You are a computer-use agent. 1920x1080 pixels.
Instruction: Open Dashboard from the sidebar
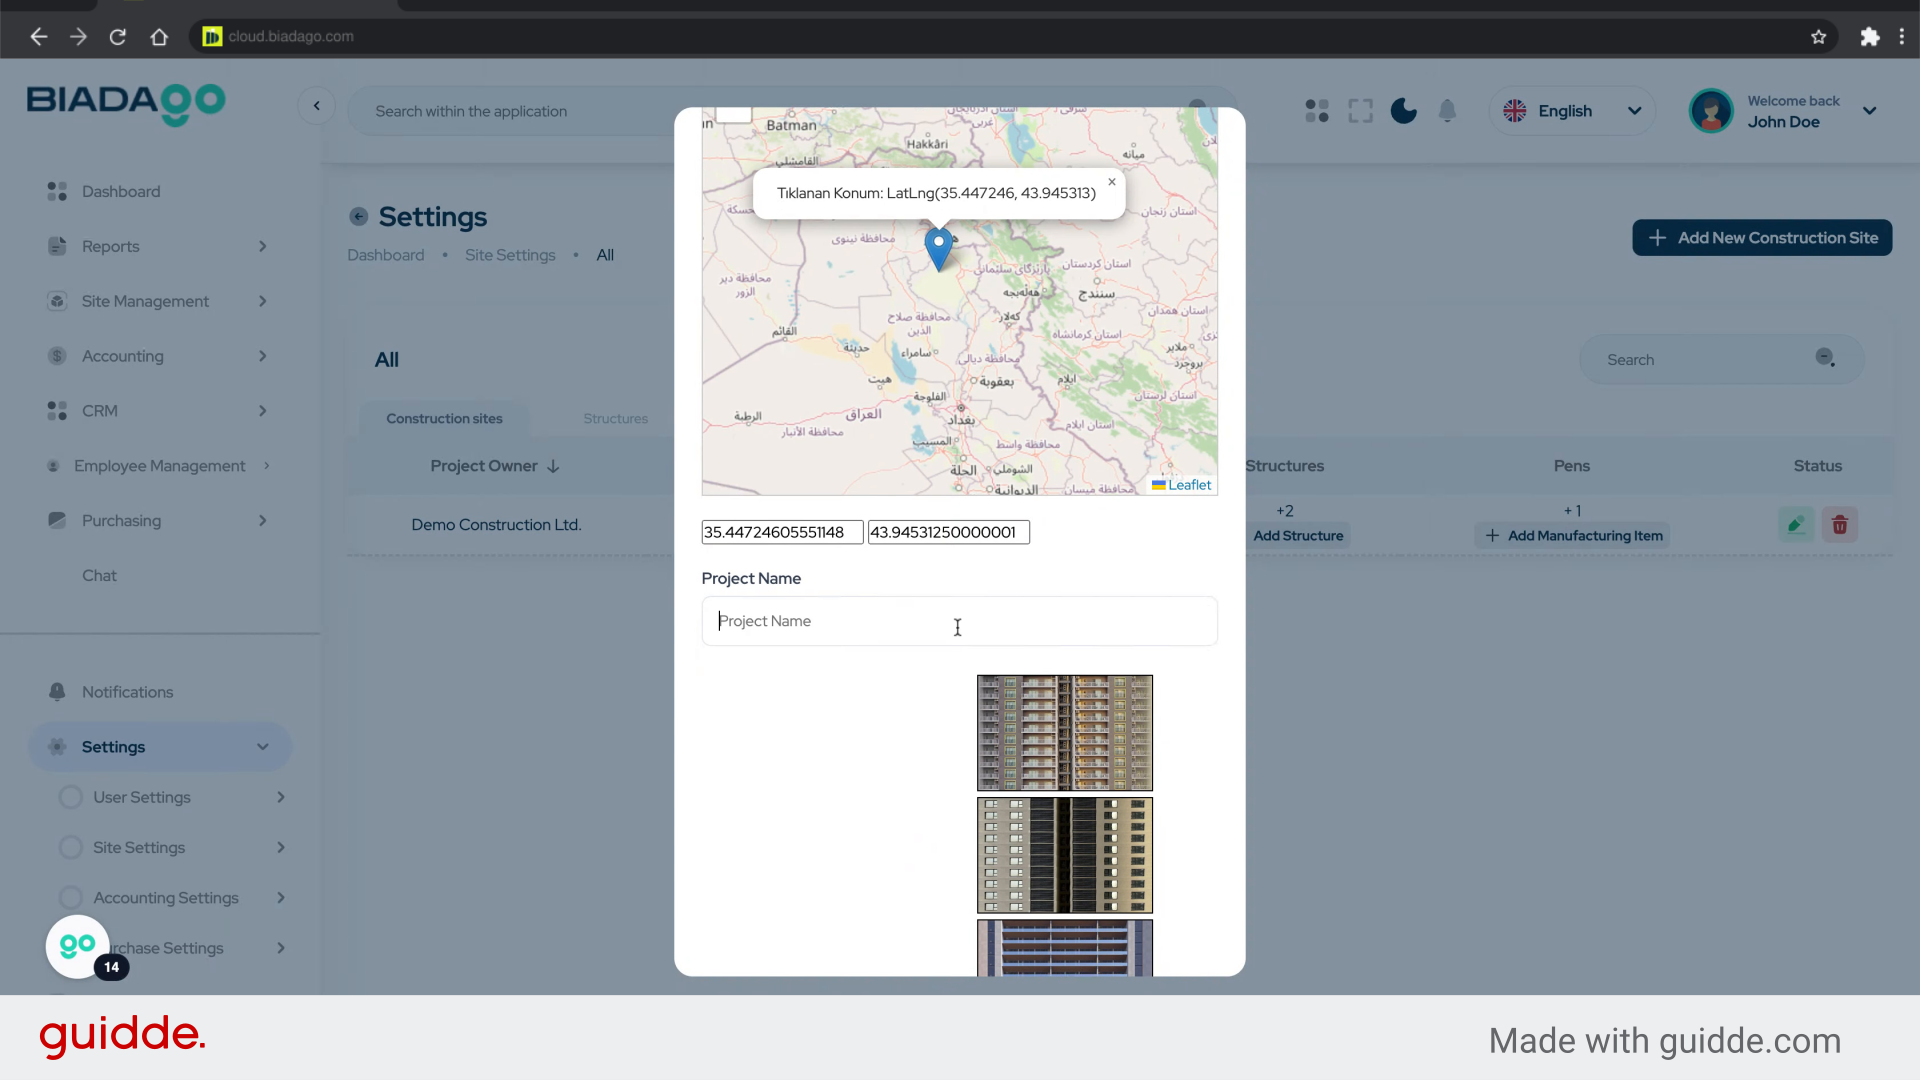point(121,191)
